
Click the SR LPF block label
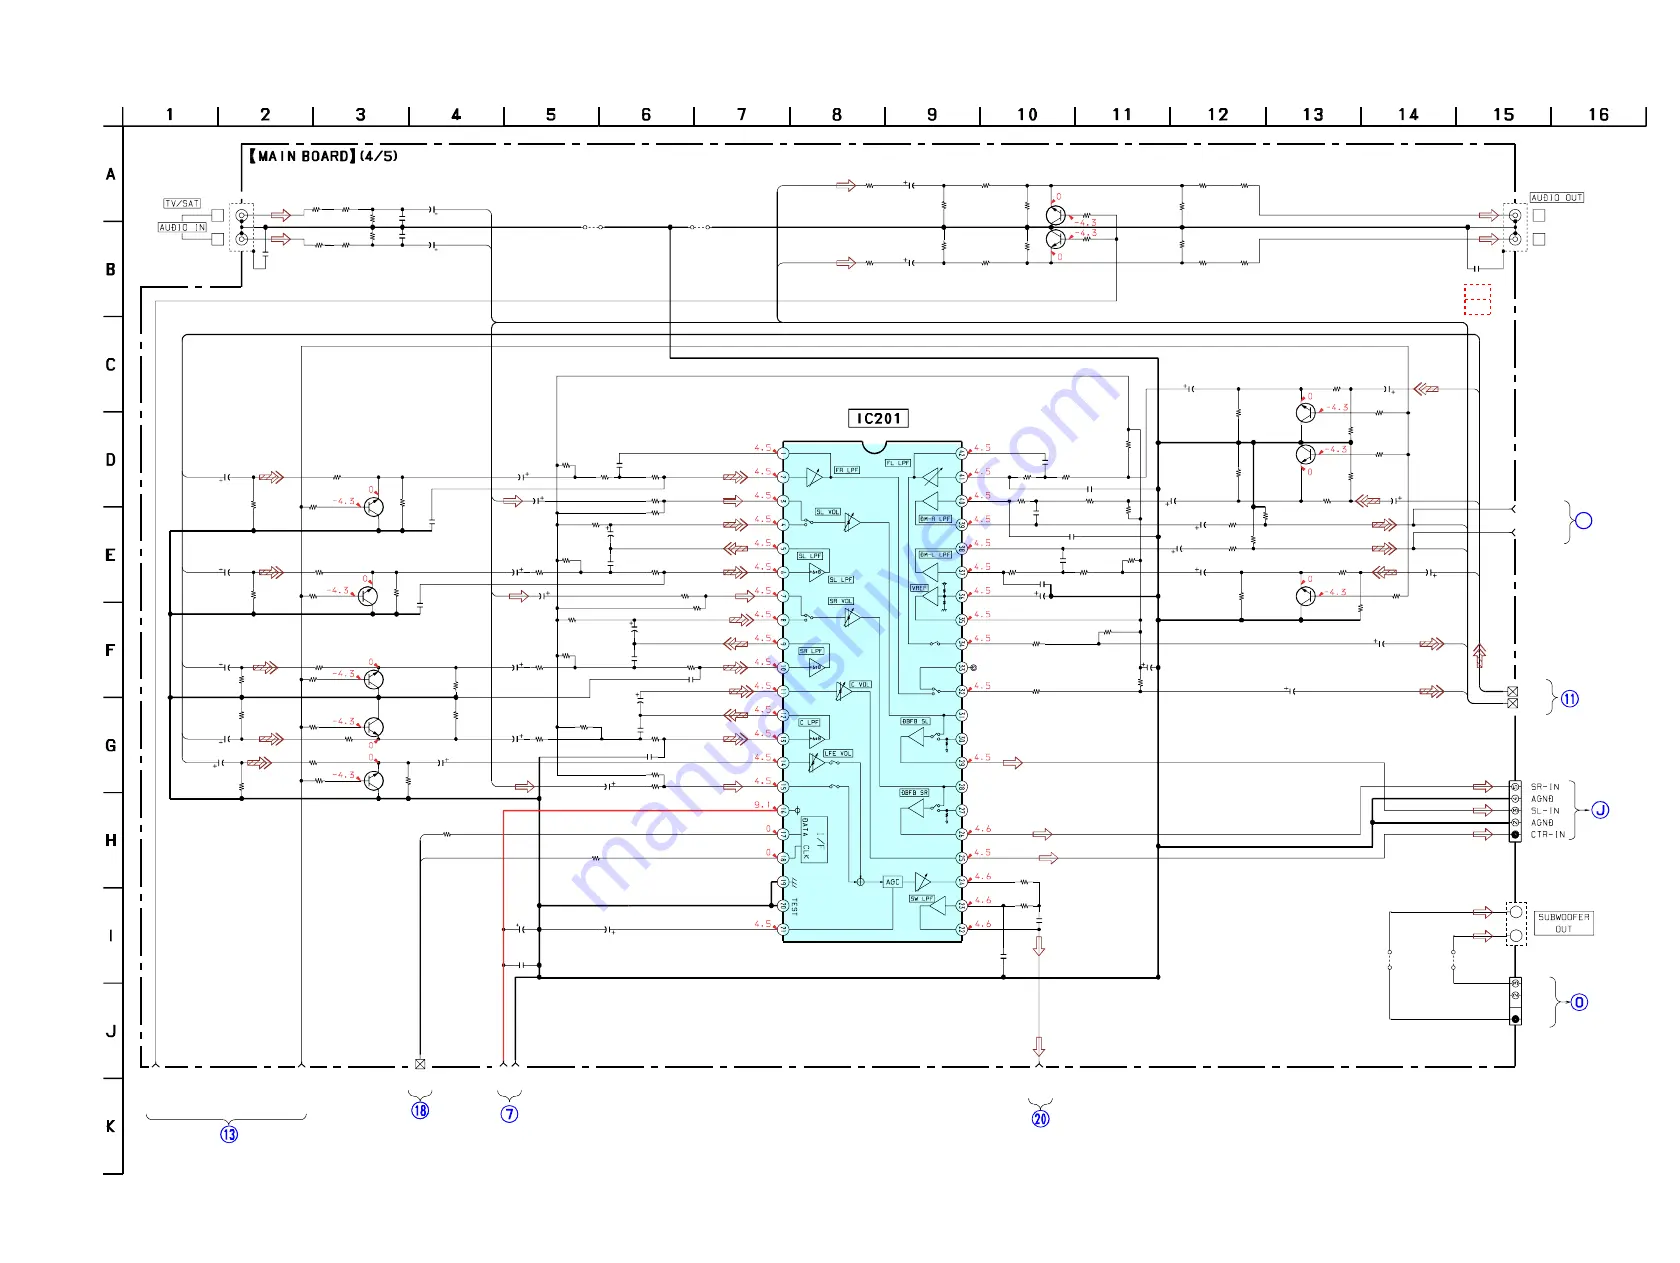tap(811, 651)
